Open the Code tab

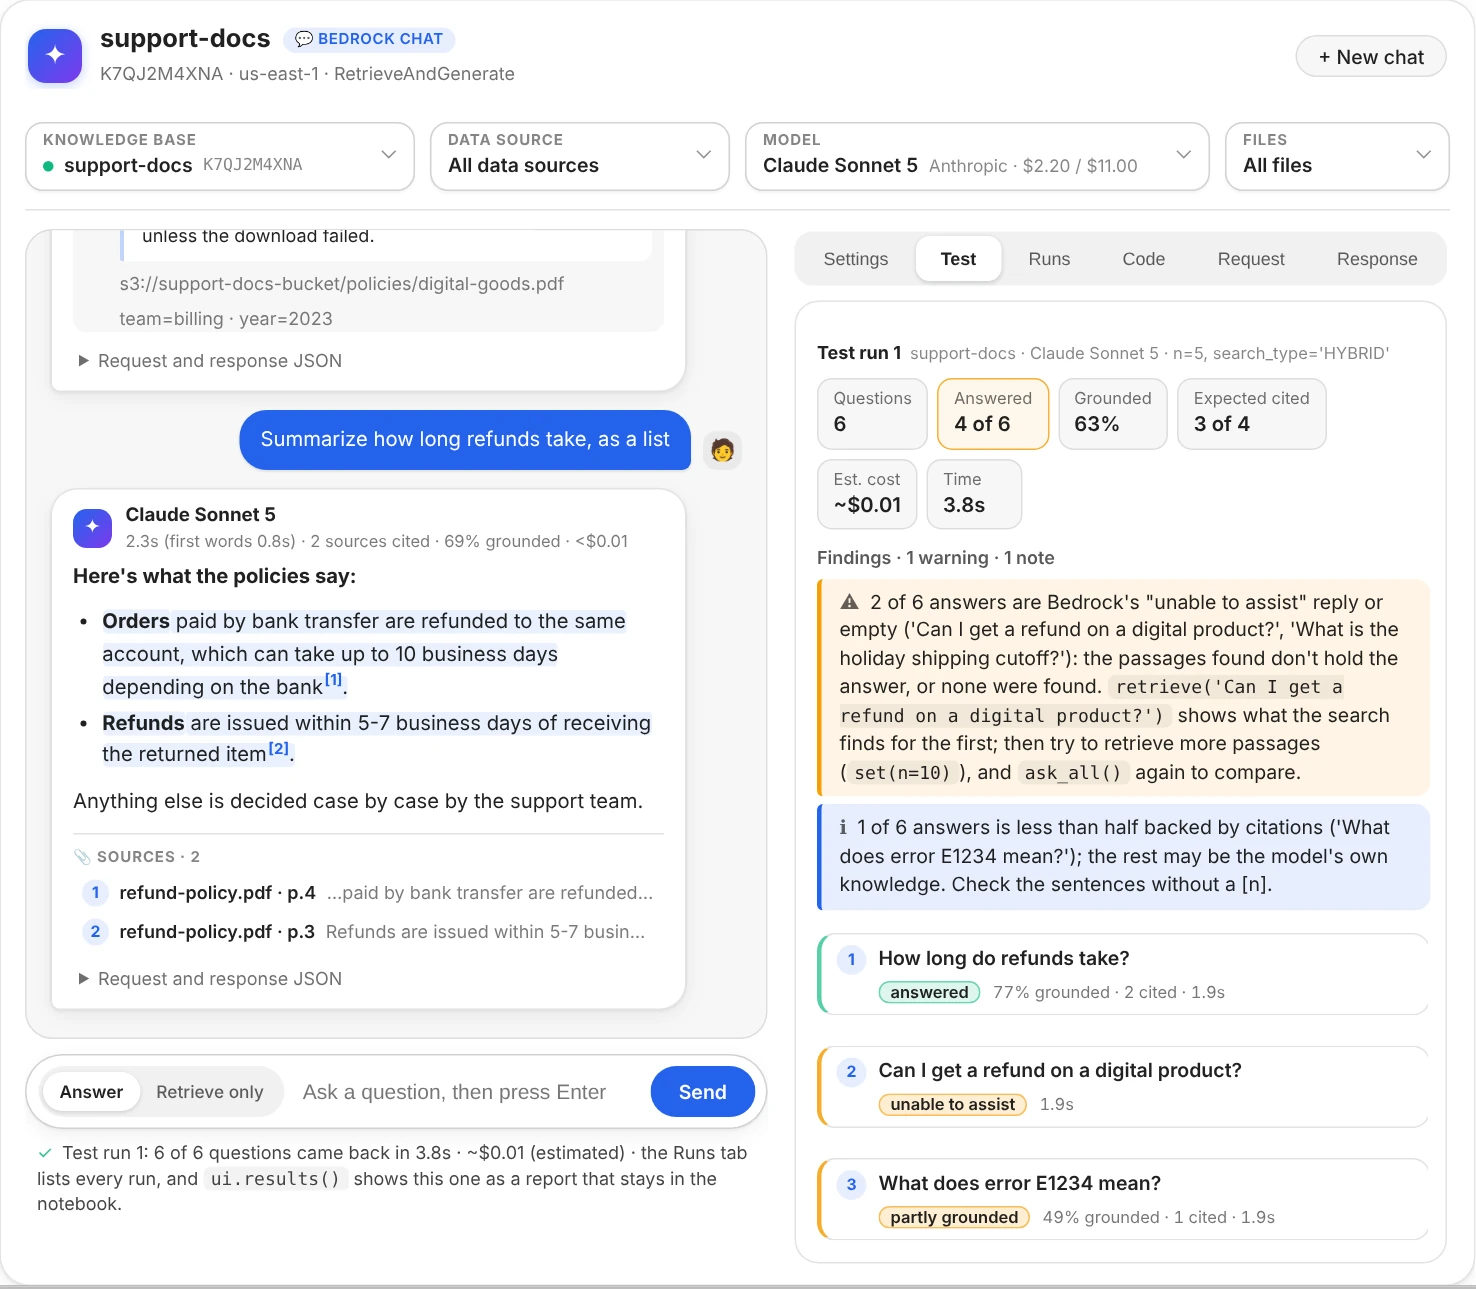1143,259
